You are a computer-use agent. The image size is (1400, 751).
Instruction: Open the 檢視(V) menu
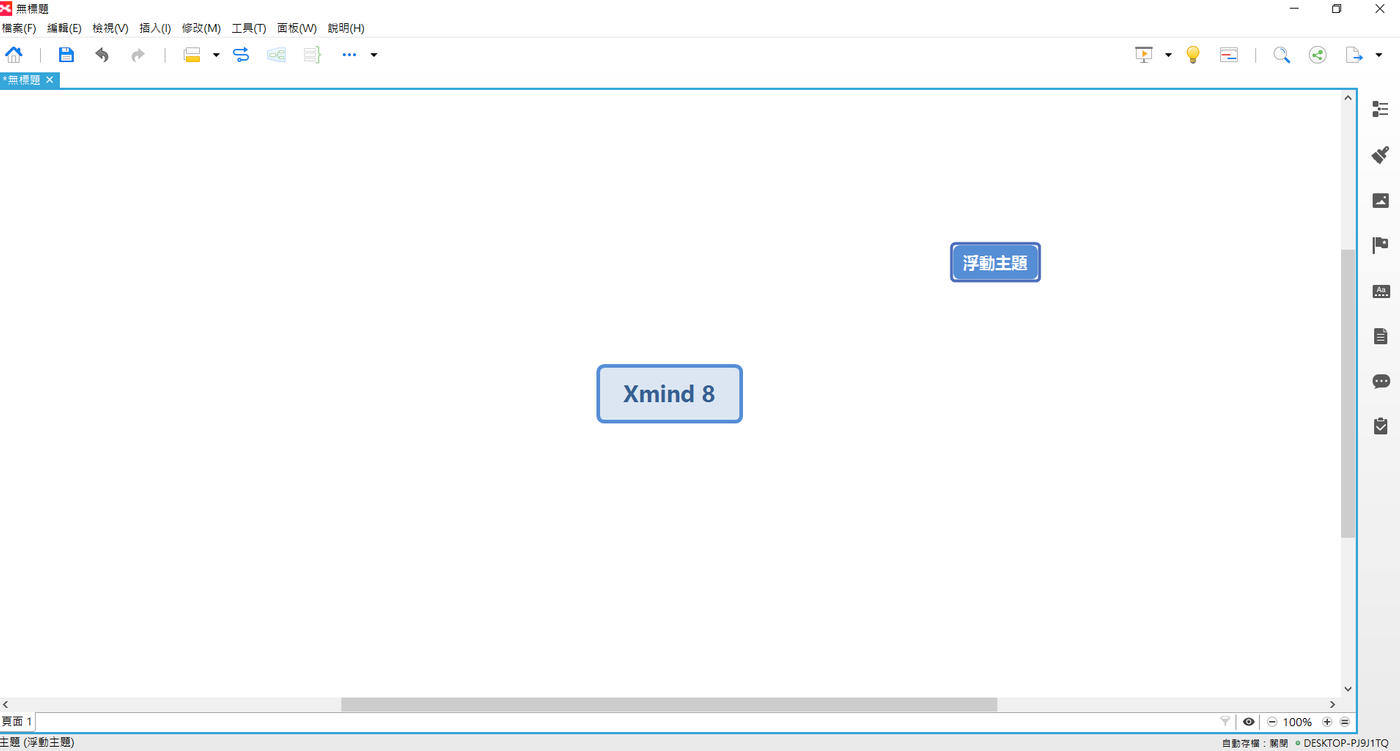[x=110, y=28]
